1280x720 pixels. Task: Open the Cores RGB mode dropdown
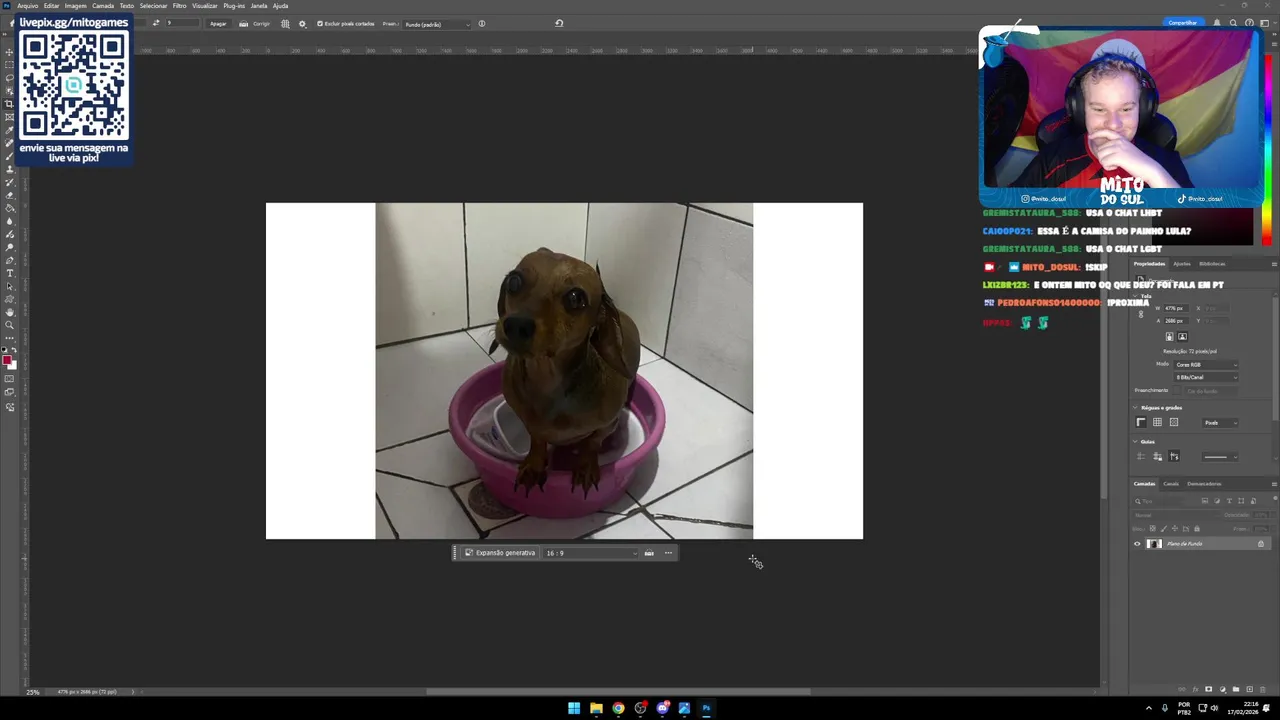coord(1206,365)
